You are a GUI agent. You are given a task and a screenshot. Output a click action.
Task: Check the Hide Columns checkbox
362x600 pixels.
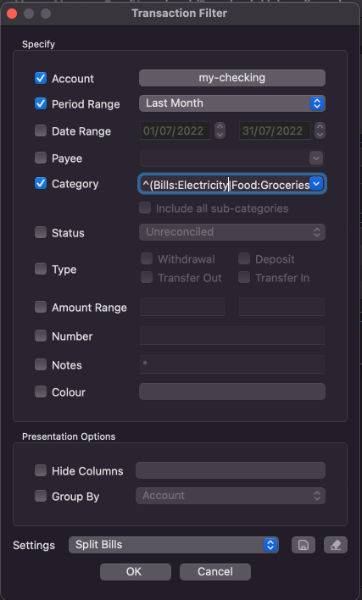(41, 470)
